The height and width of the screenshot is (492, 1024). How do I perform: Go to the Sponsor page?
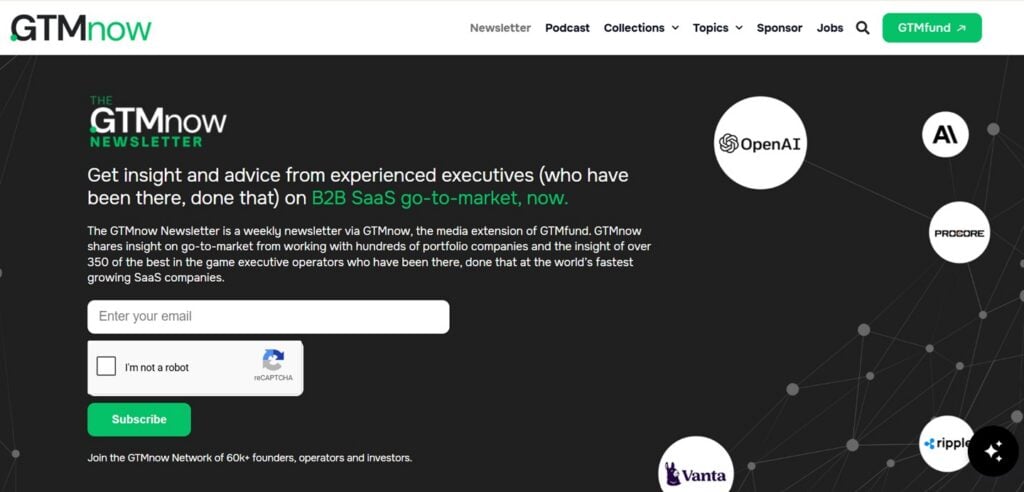click(779, 28)
